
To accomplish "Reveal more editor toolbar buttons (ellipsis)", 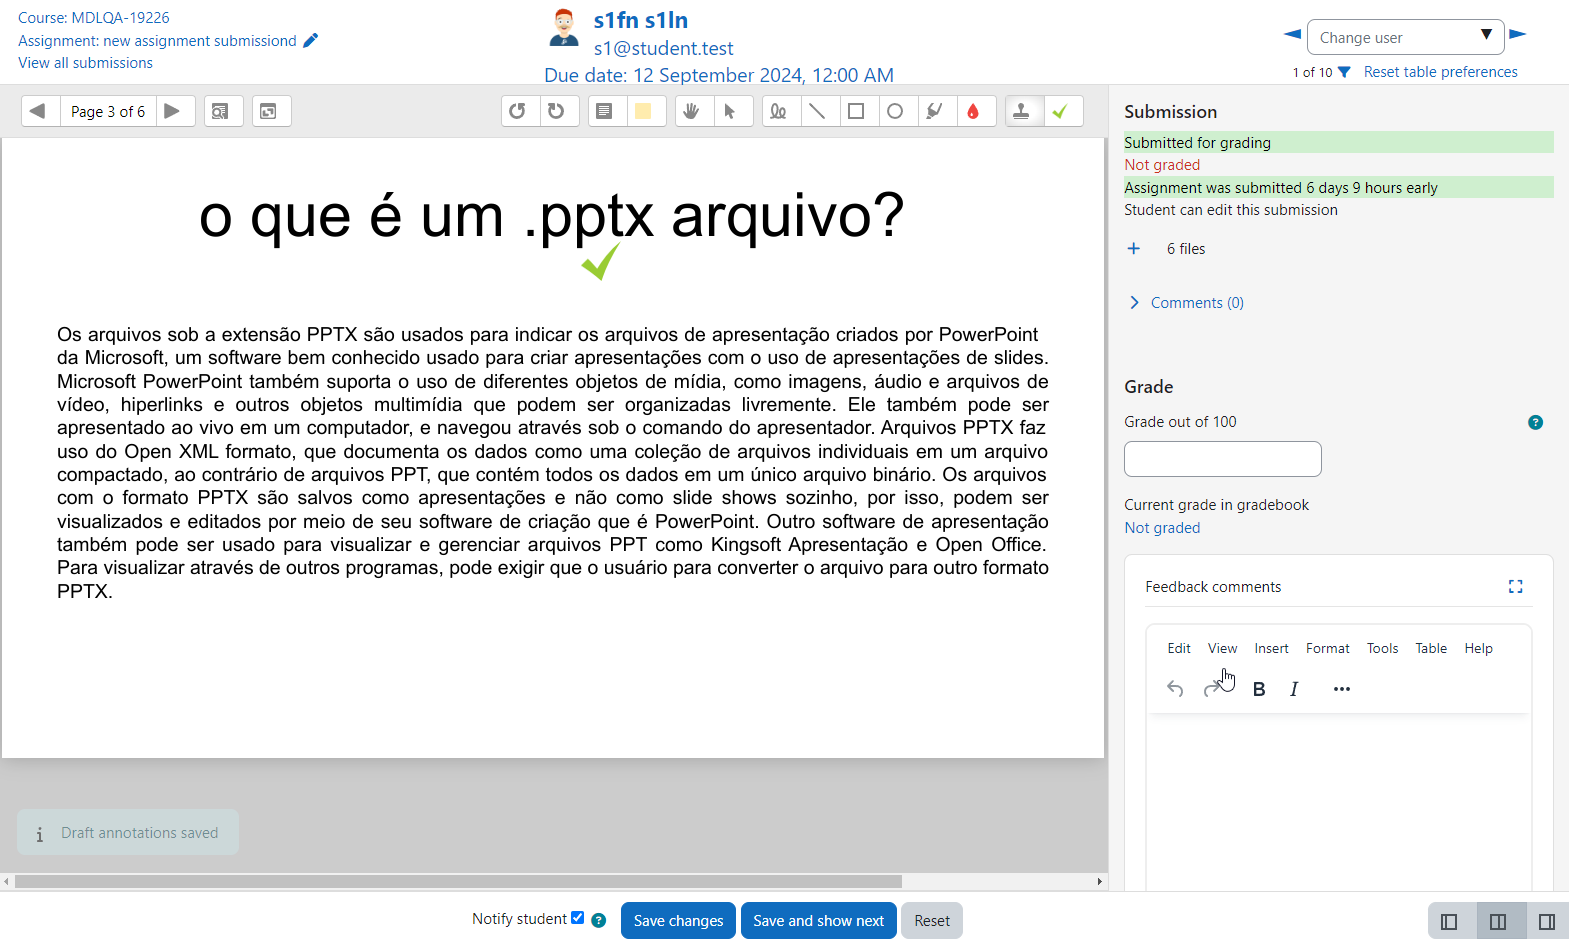I will tap(1342, 689).
